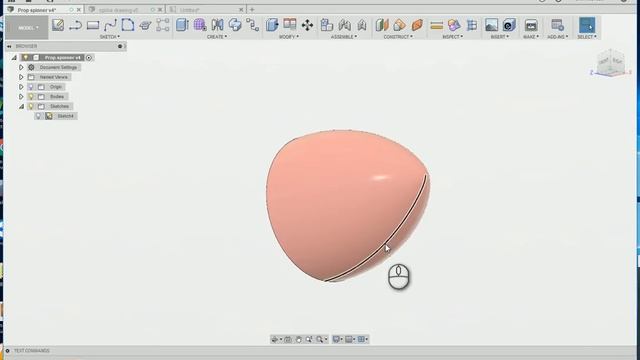Open the INSERT menu
The height and width of the screenshot is (360, 640).
[500, 37]
